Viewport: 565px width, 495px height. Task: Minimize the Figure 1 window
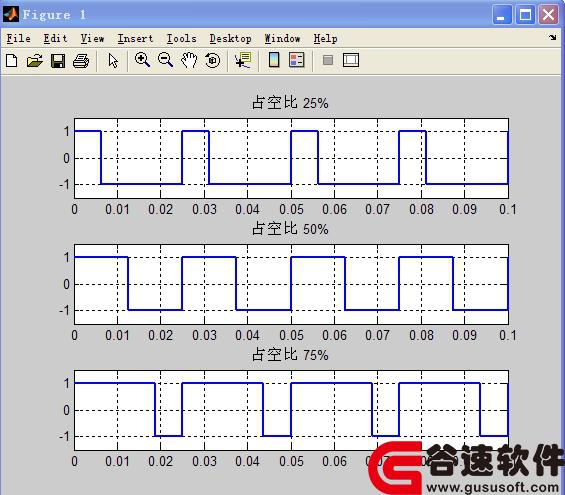[x=502, y=15]
